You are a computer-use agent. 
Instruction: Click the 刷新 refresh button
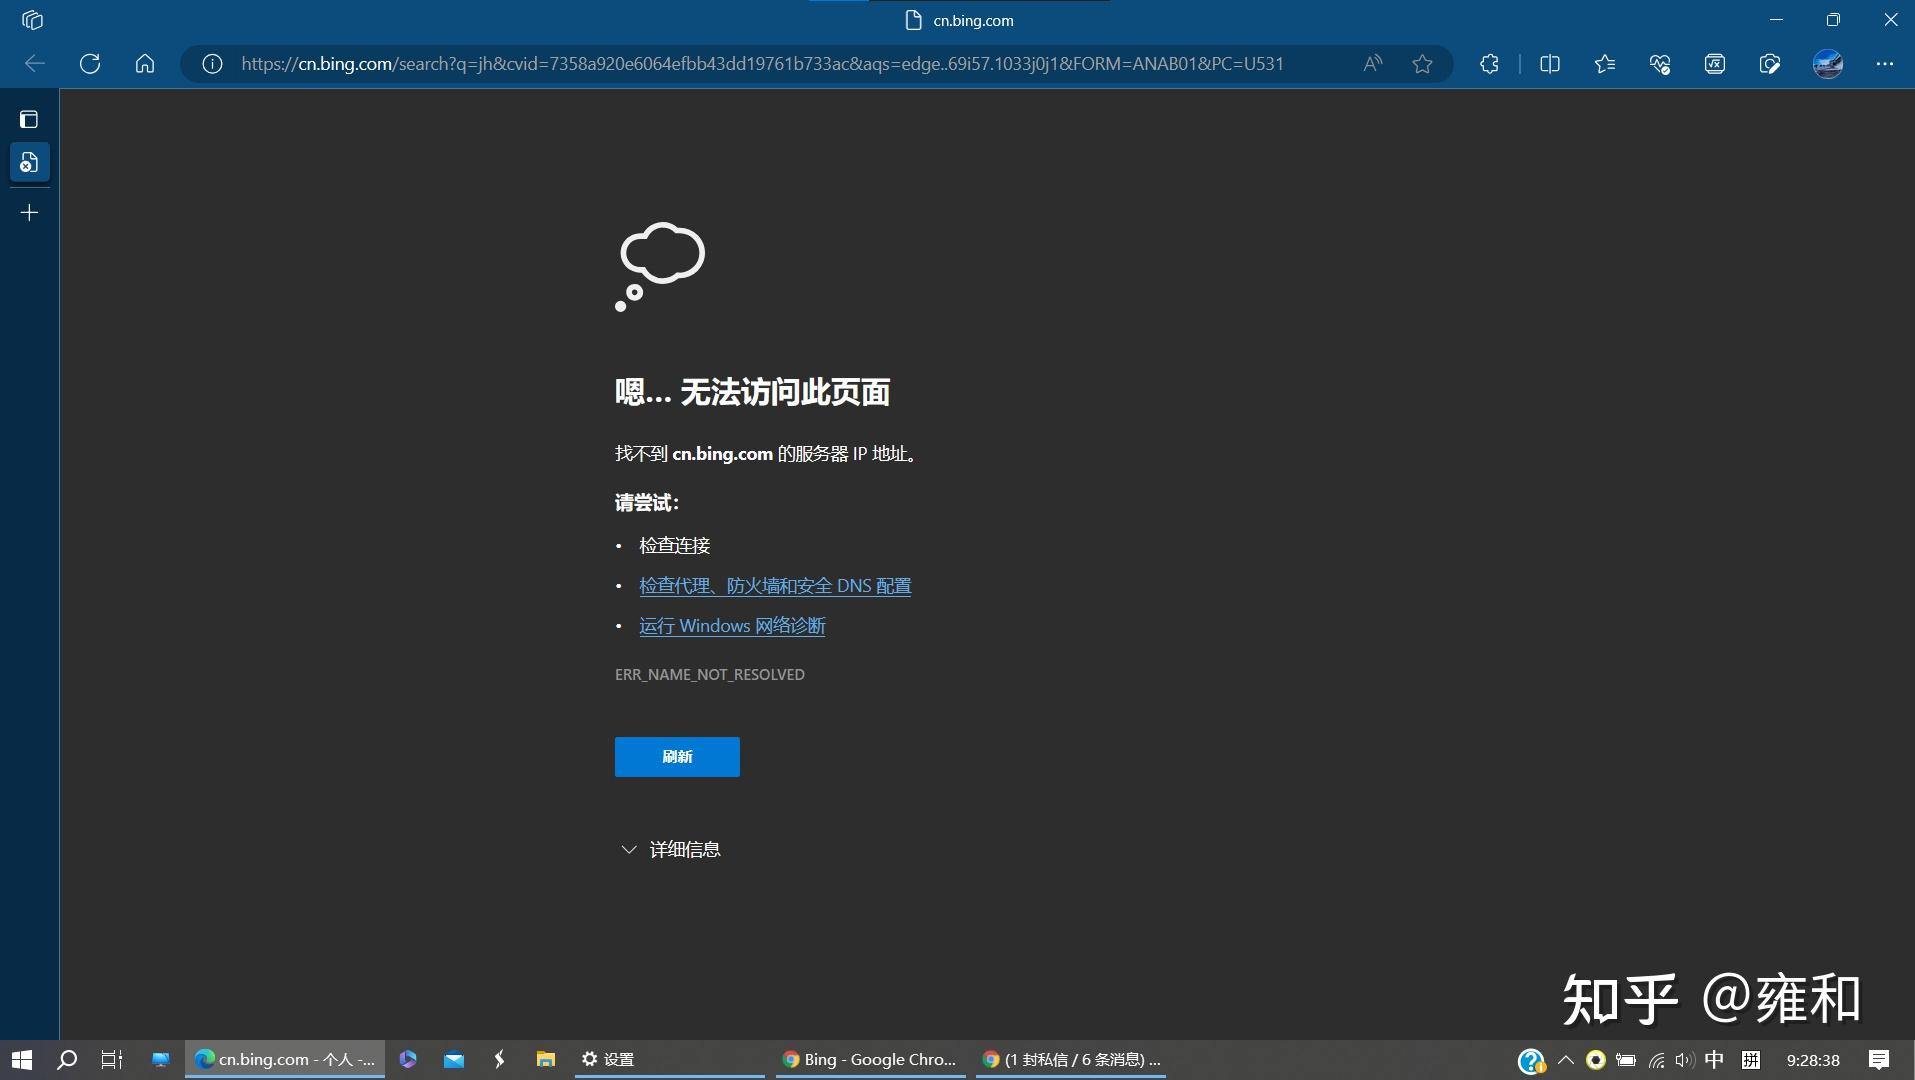677,757
